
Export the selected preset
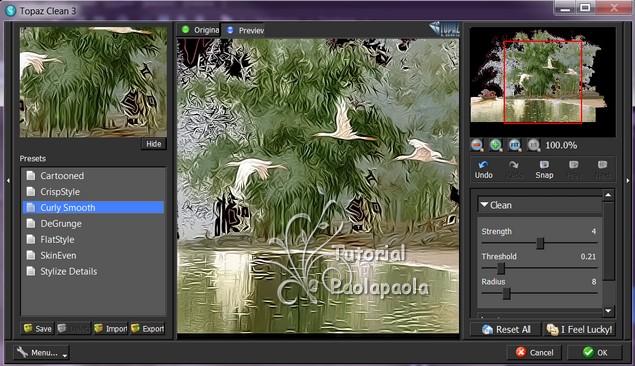point(148,328)
